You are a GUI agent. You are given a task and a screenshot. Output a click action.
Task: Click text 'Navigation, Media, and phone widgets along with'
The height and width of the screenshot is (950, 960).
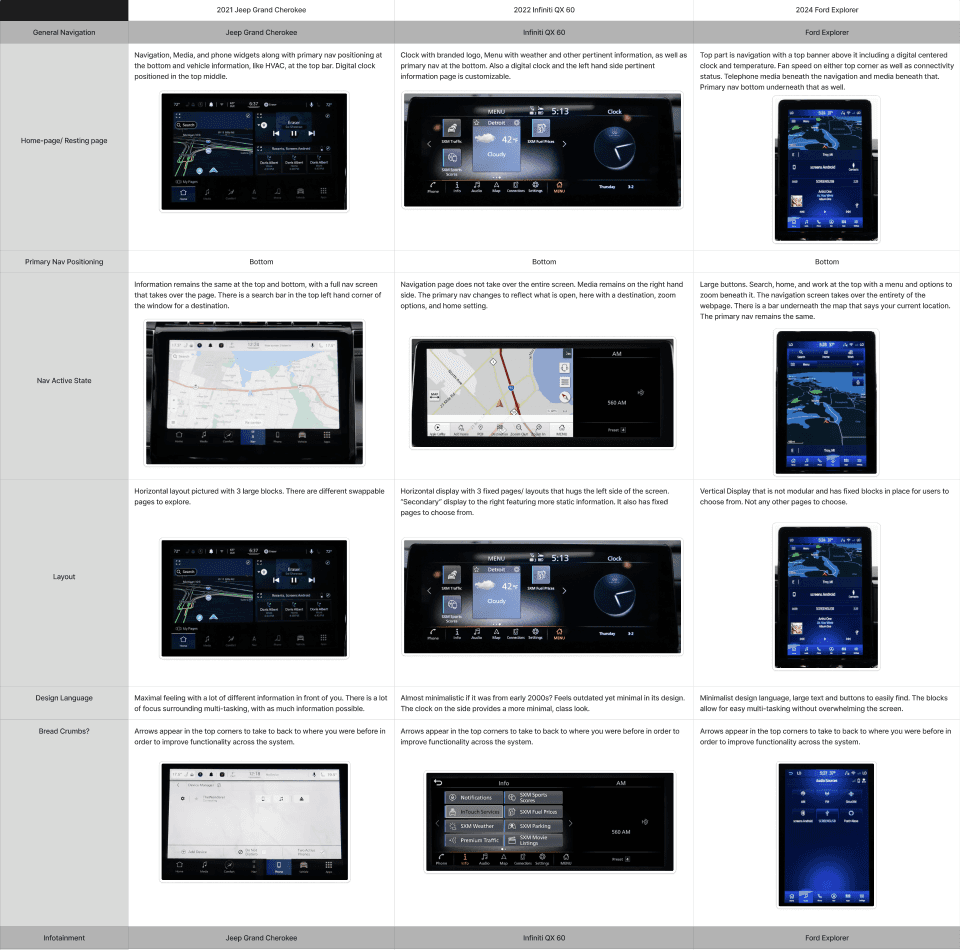(x=214, y=55)
